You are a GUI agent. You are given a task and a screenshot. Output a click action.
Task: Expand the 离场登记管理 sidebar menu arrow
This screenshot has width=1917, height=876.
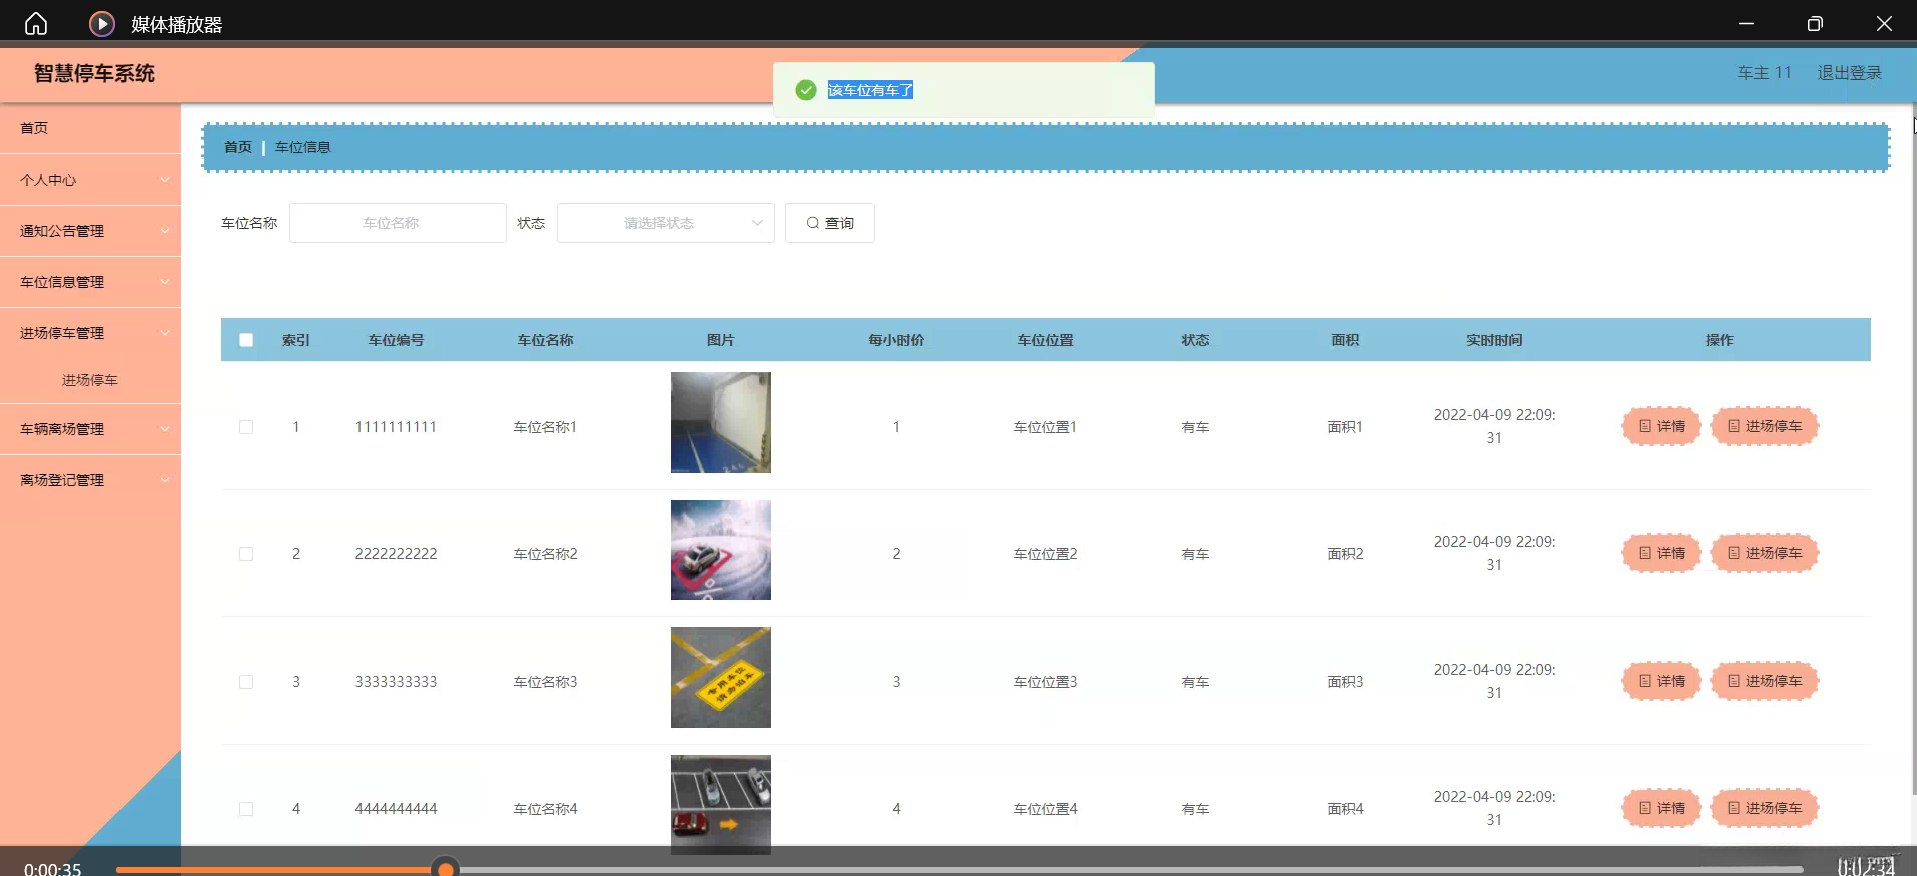pyautogui.click(x=165, y=480)
